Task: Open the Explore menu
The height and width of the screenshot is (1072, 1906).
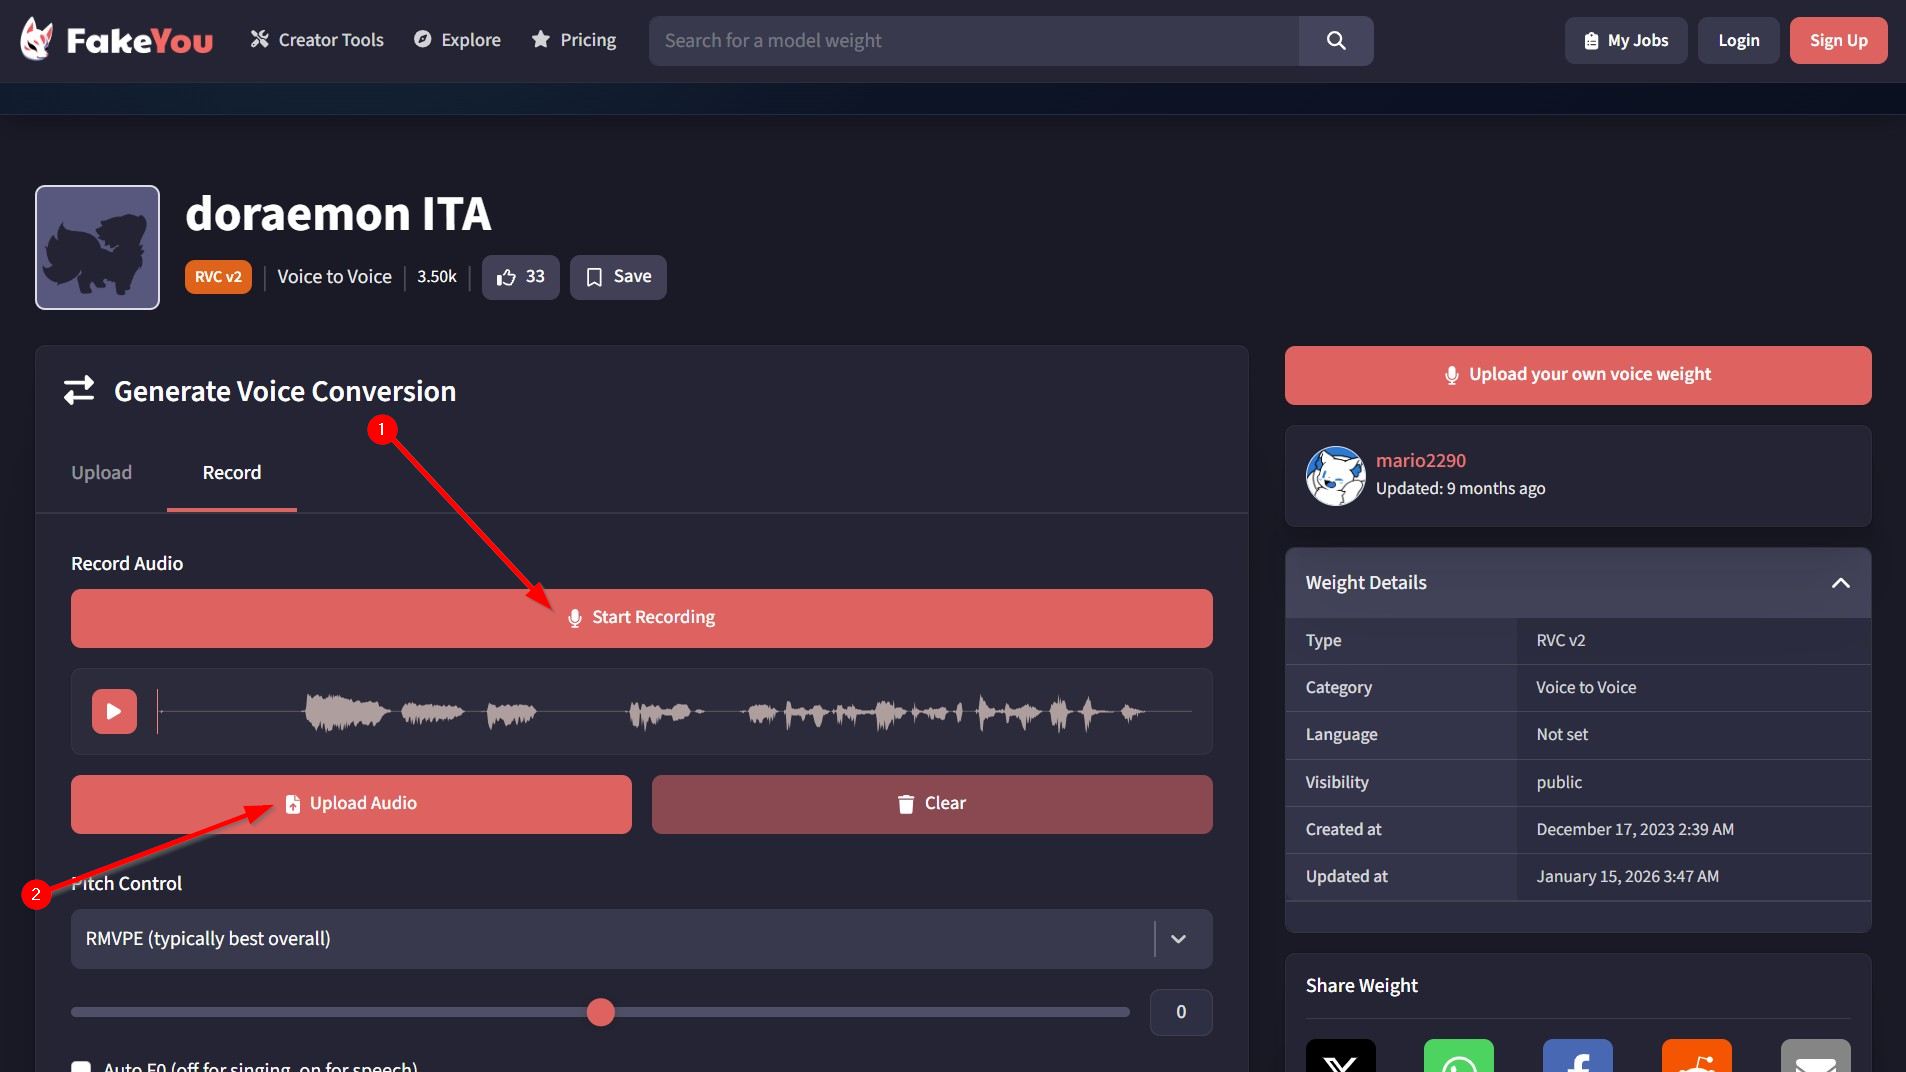Action: (457, 40)
